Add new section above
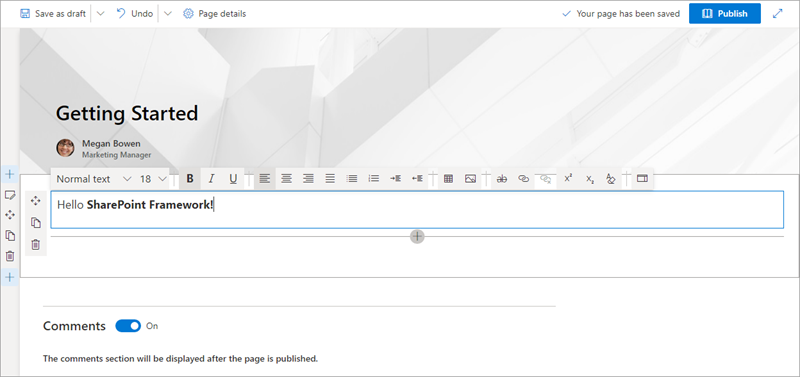Screen dimensions: 800x377 pyautogui.click(x=9, y=174)
